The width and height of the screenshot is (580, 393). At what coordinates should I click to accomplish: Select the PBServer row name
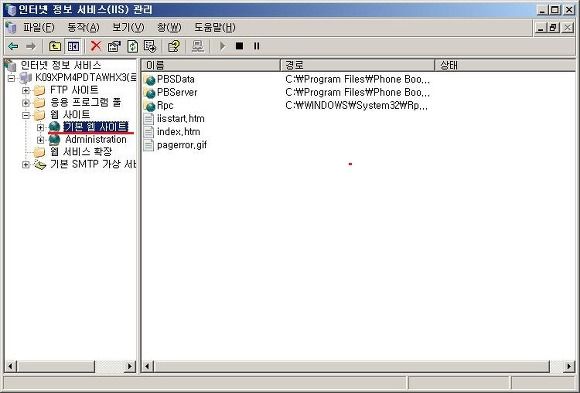point(177,93)
